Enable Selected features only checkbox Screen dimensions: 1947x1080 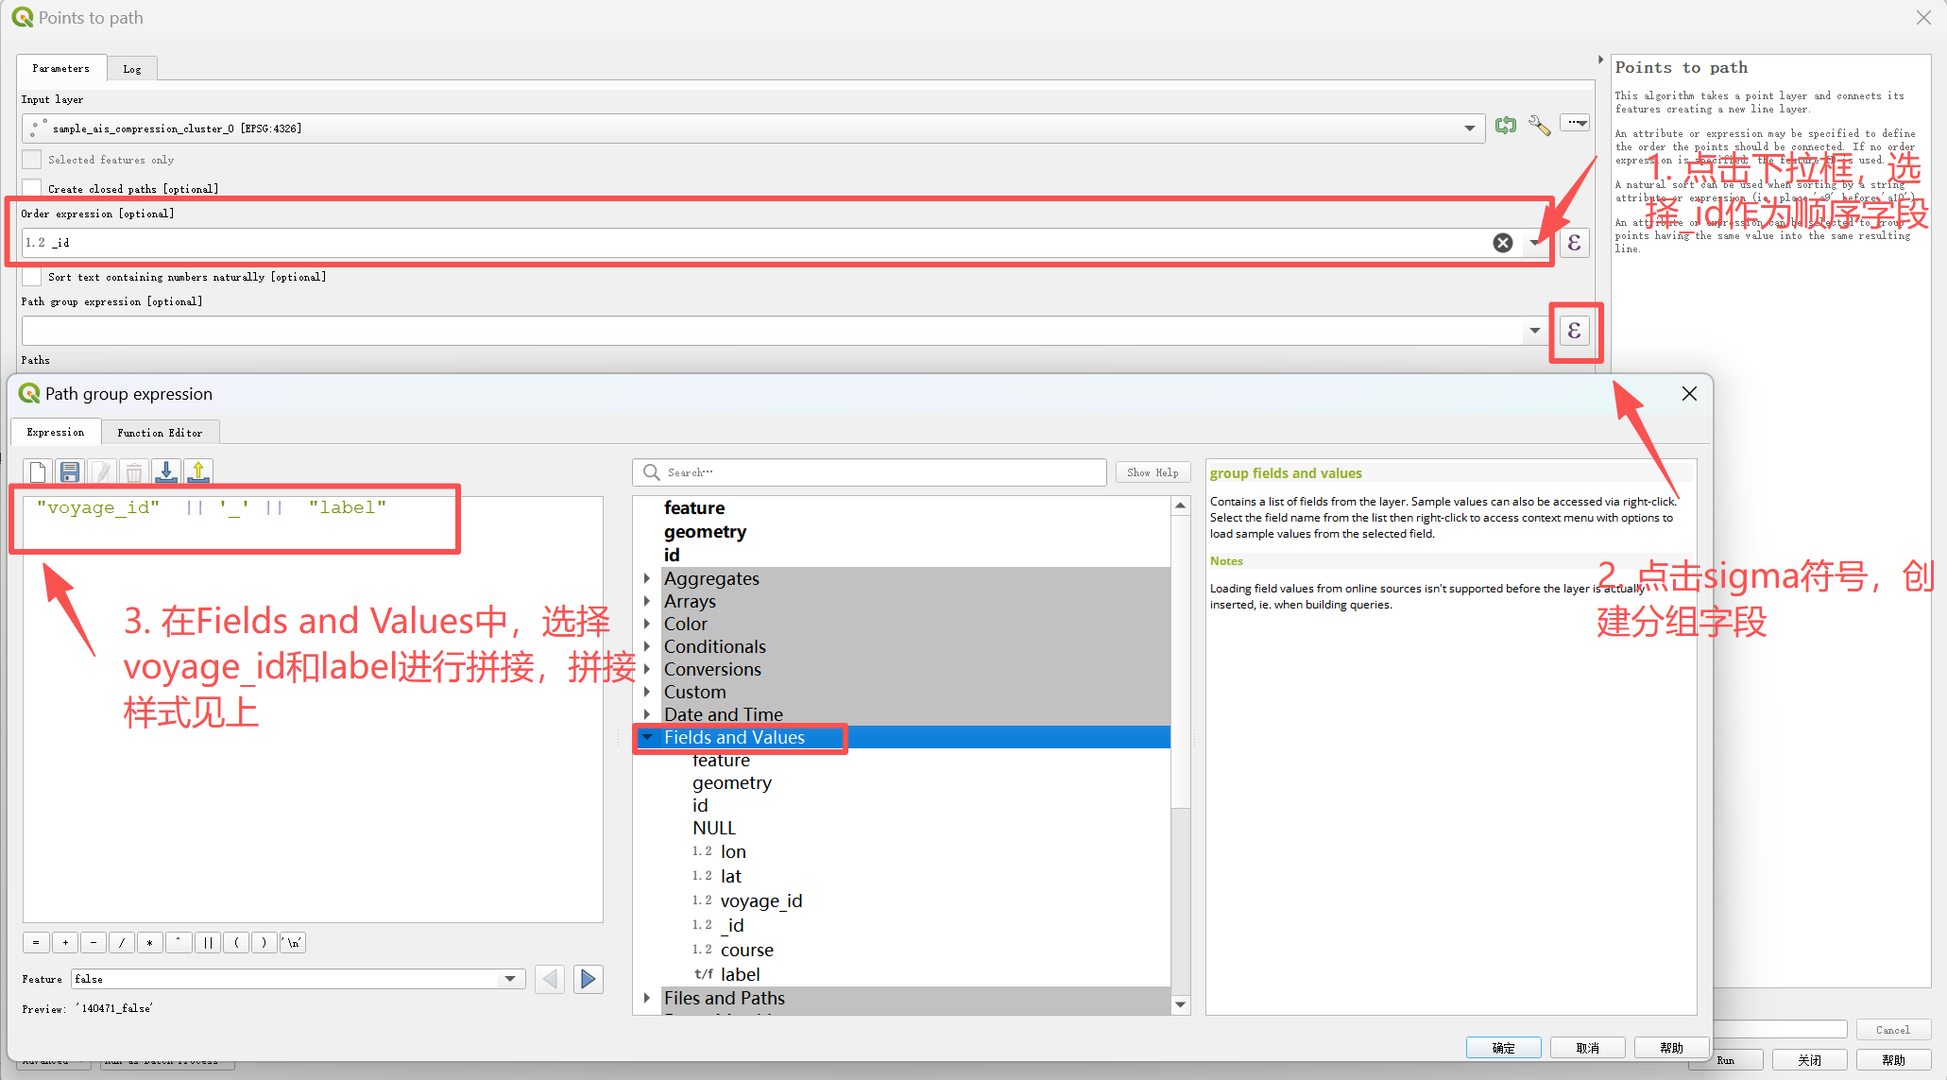pos(32,160)
